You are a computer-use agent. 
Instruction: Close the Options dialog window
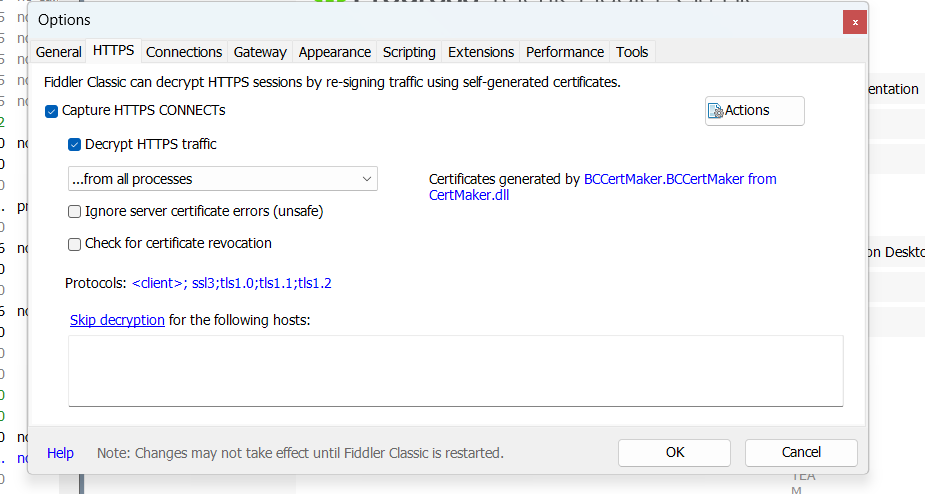(x=854, y=21)
